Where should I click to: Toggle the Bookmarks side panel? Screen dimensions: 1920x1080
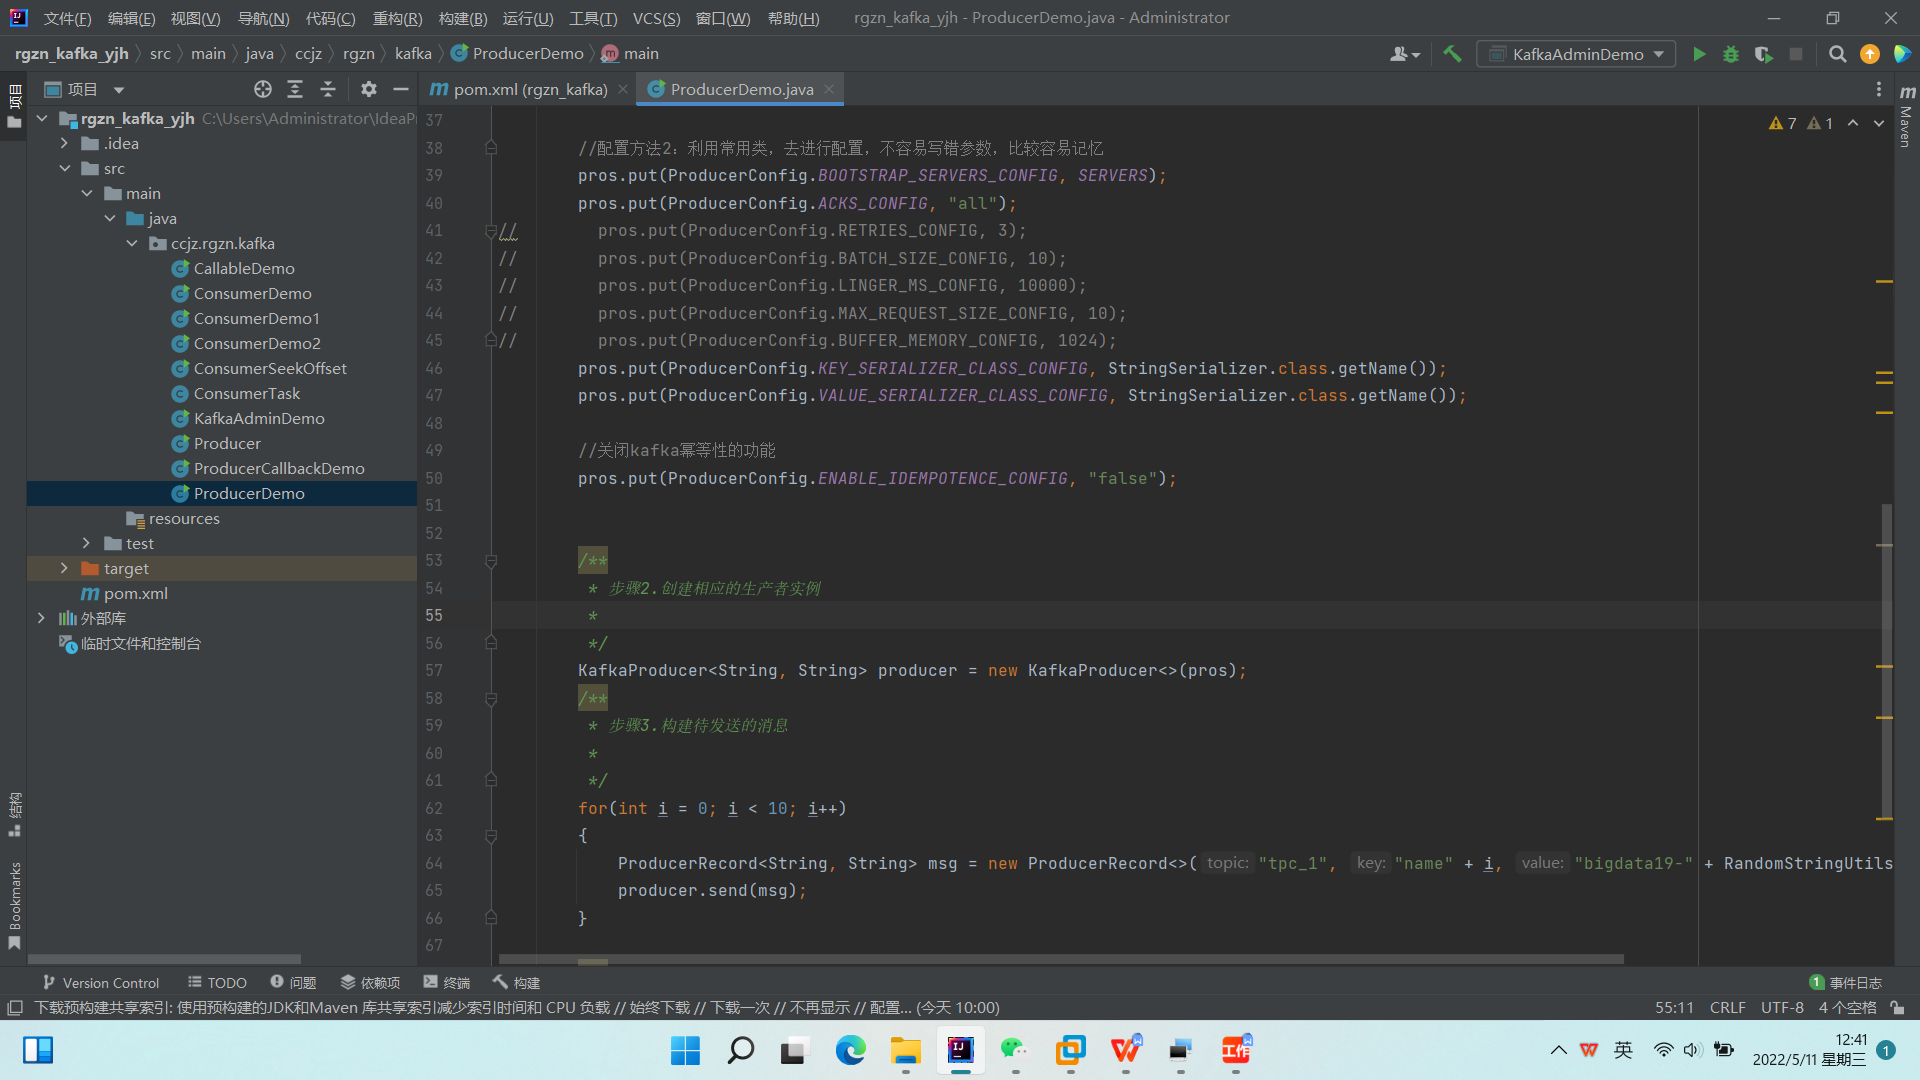click(x=14, y=905)
